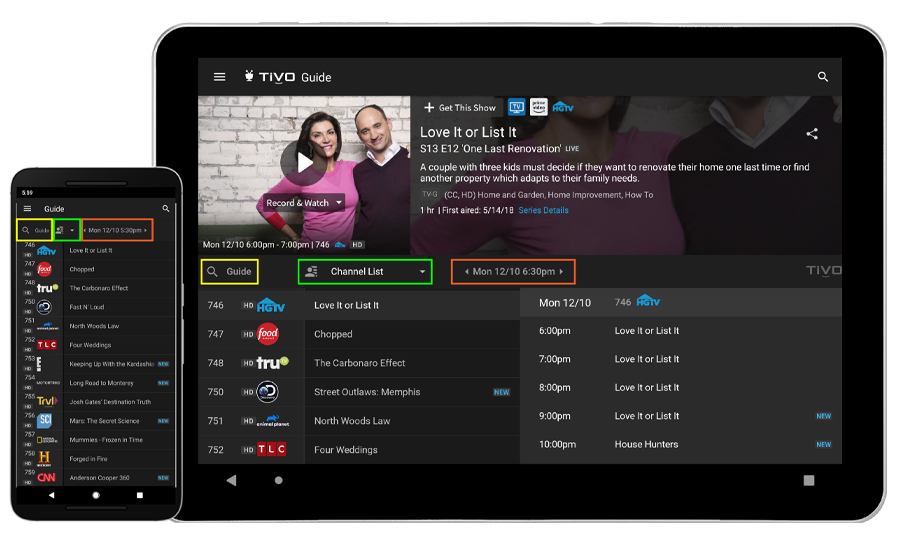This screenshot has height=550, width=900.
Task: Tap tablet Android home button
Action: (278, 480)
